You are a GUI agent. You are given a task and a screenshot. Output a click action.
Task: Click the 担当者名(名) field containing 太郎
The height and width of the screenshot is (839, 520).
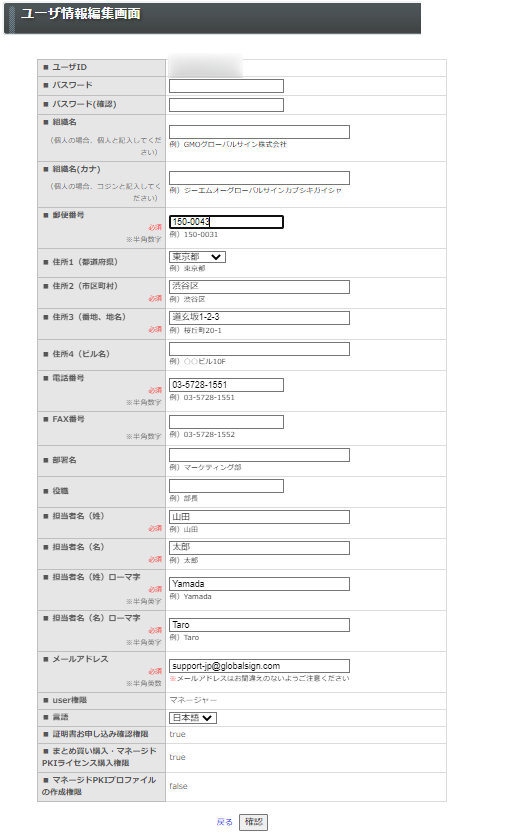259,548
